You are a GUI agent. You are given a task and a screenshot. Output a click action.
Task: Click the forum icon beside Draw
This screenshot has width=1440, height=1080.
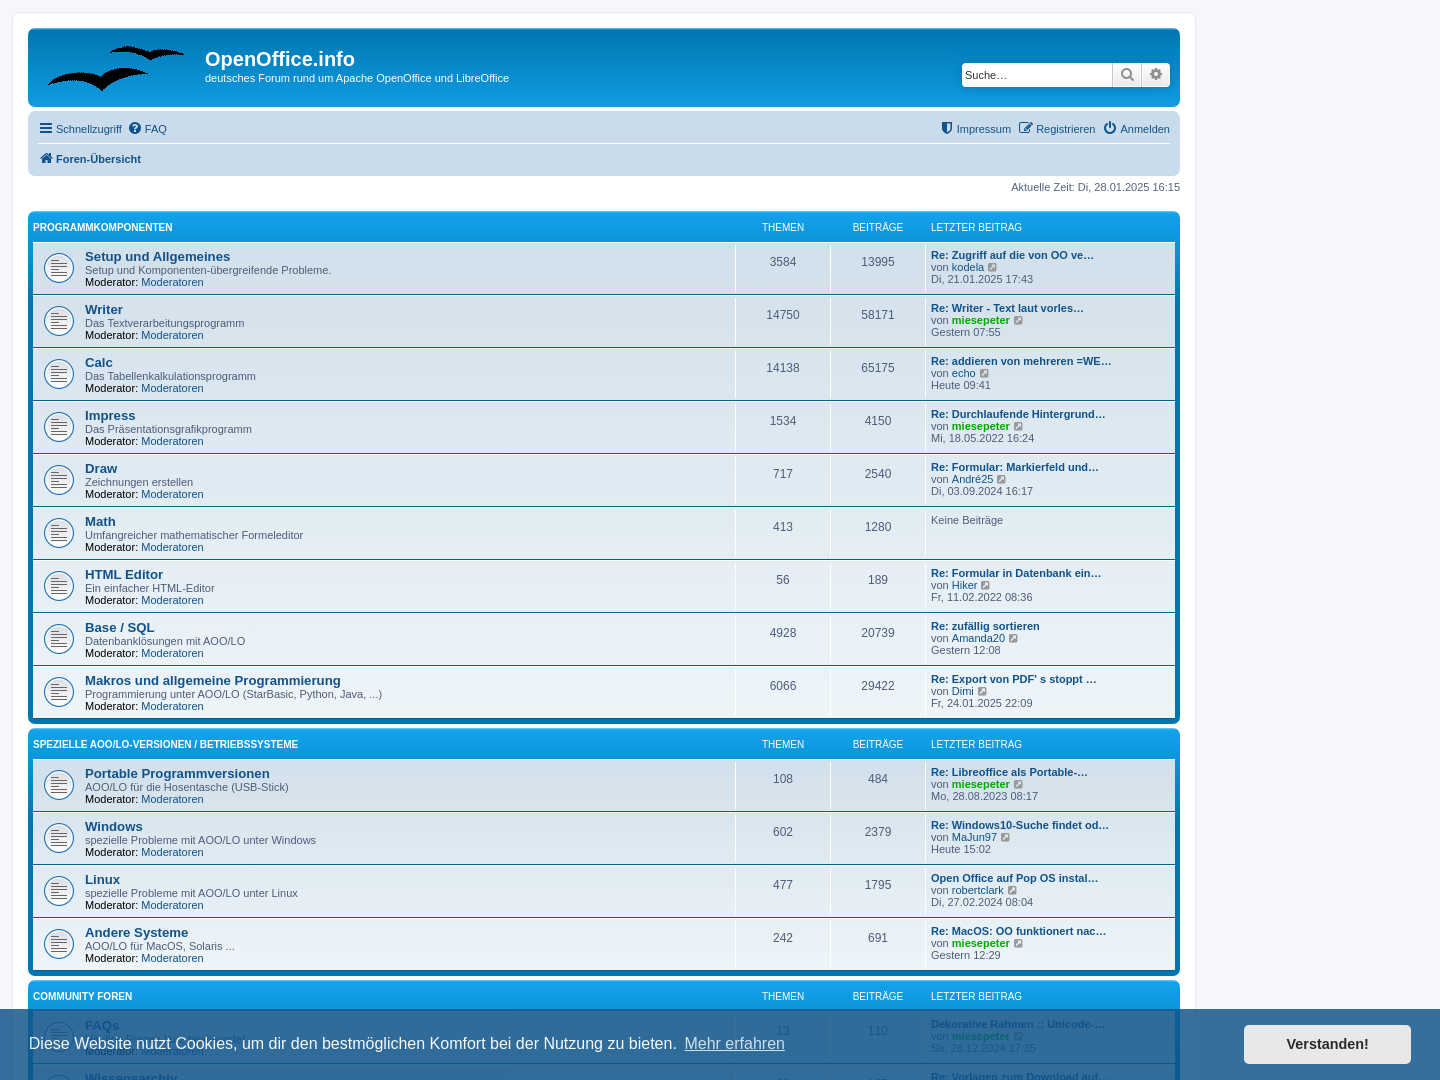[x=59, y=480]
